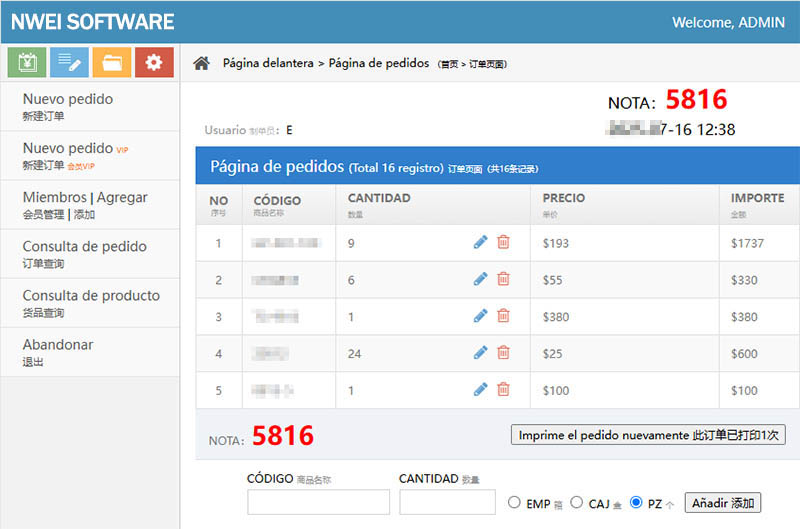Edit row 3 quantity with pencil icon
The image size is (800, 529).
pyautogui.click(x=480, y=316)
